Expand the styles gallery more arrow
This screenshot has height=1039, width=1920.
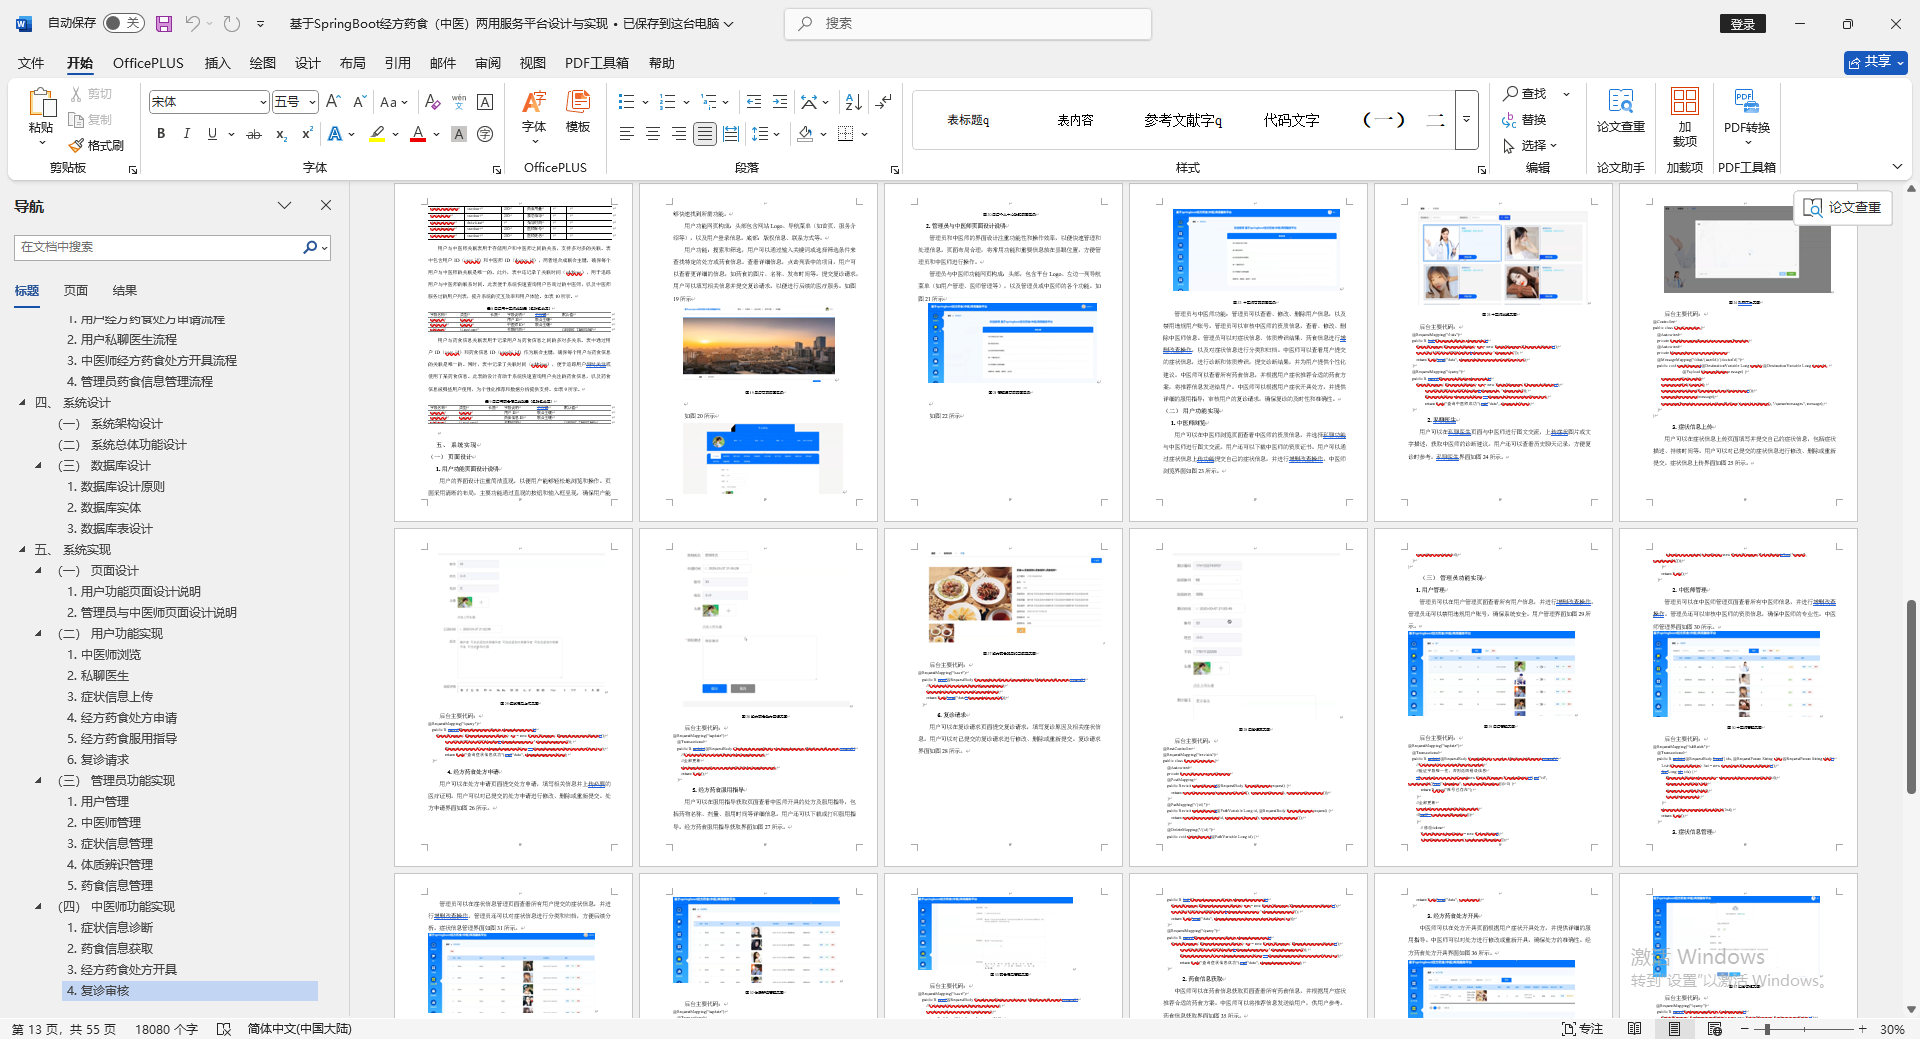pos(1467,119)
